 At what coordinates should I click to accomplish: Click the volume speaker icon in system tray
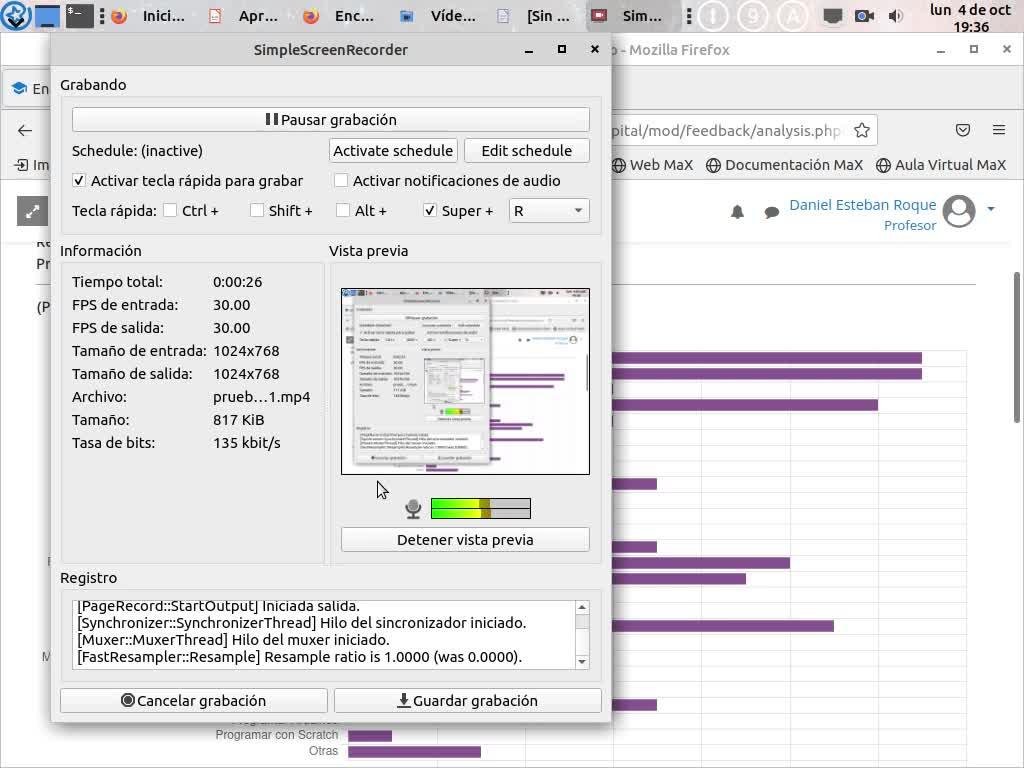coord(895,16)
